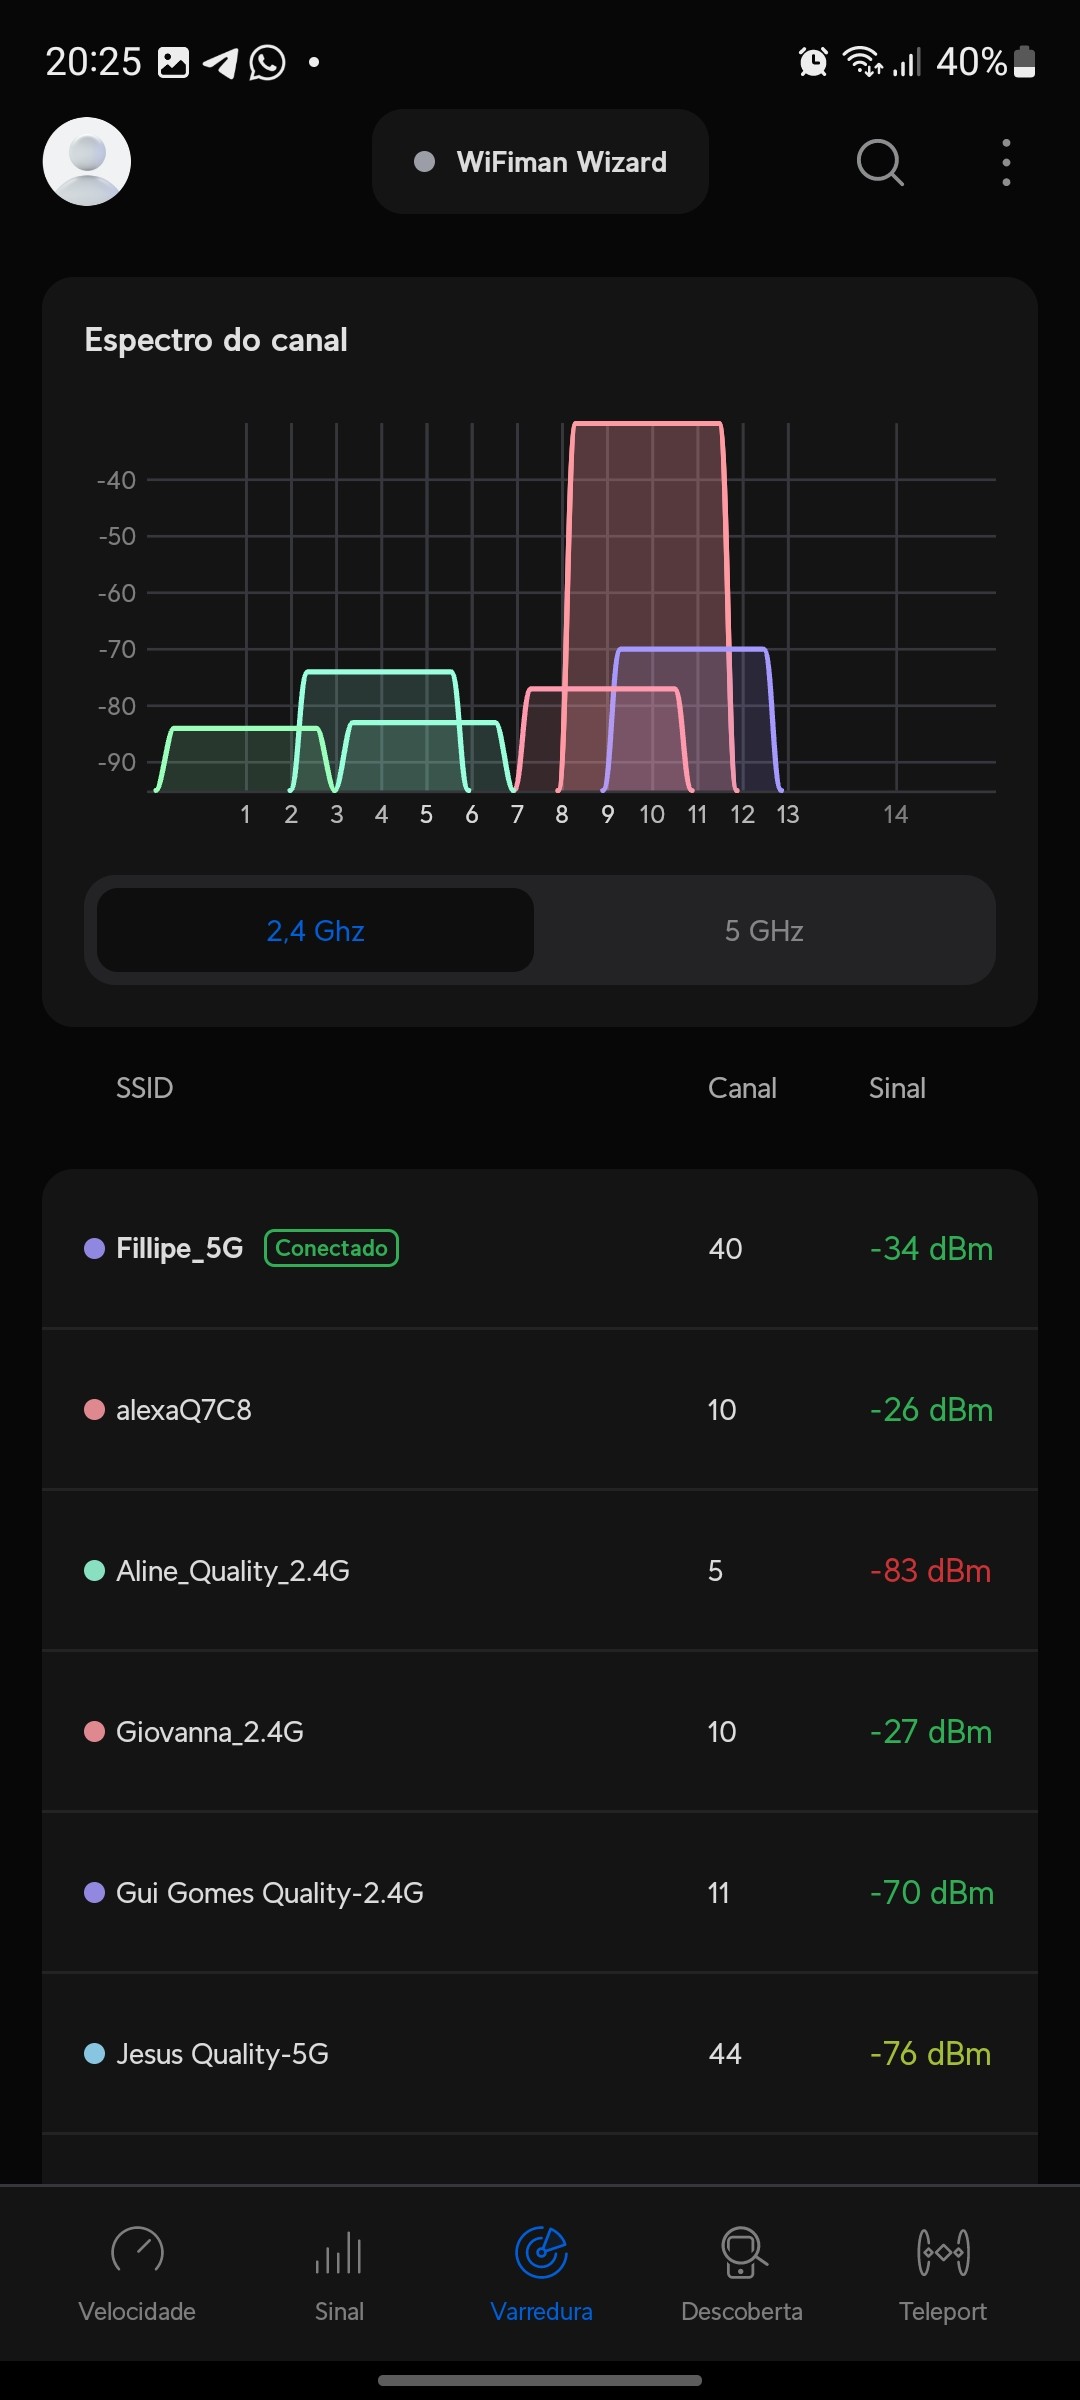This screenshot has height=2400, width=1080.
Task: Sort networks by Canal column
Action: (742, 1088)
